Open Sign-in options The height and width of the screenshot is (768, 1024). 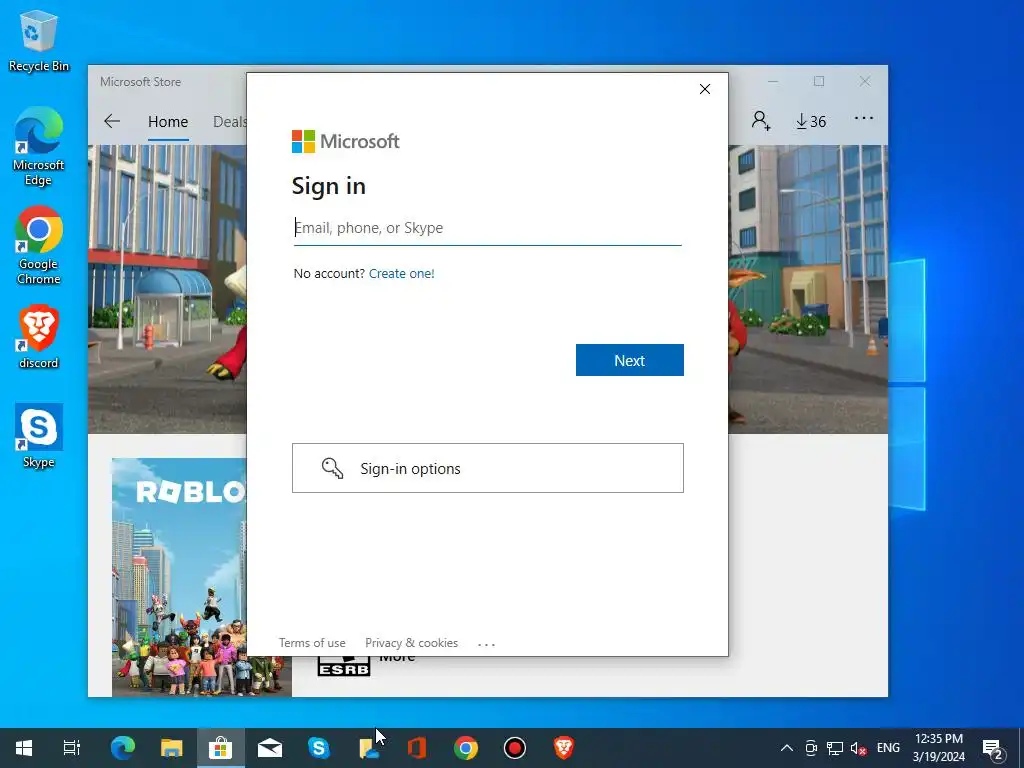tap(487, 468)
